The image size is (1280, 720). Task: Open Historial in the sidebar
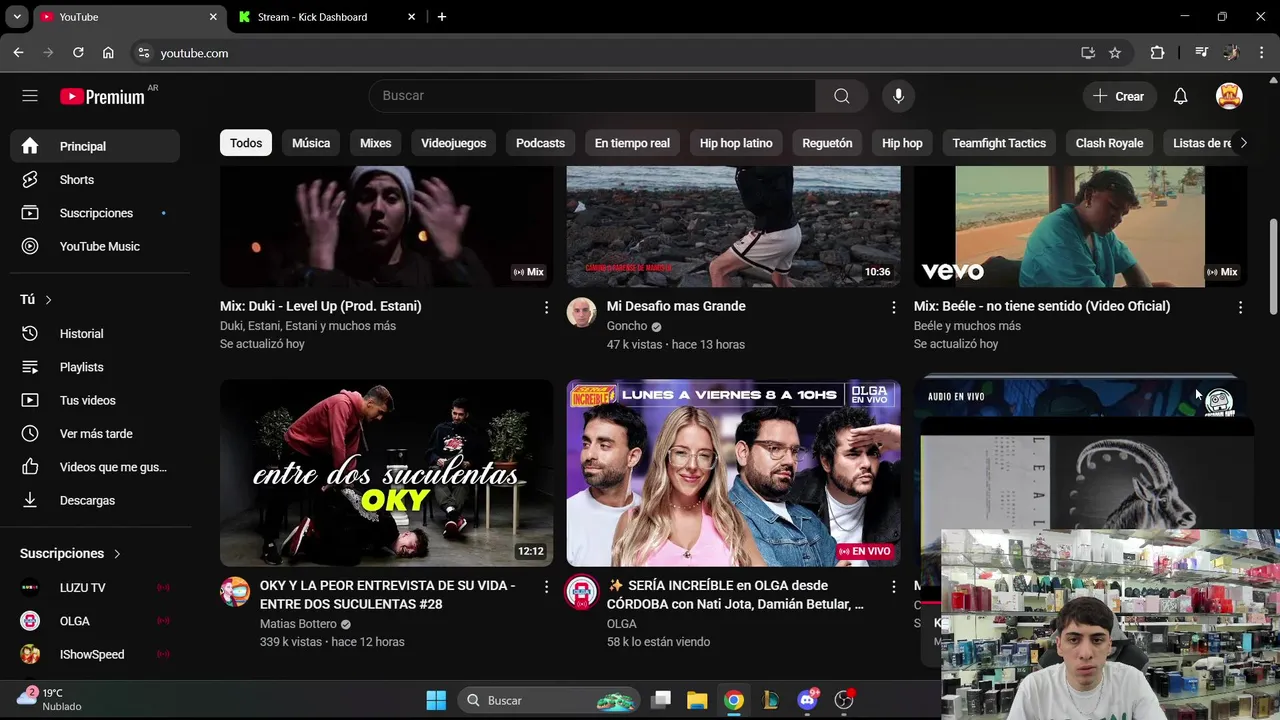click(95, 334)
